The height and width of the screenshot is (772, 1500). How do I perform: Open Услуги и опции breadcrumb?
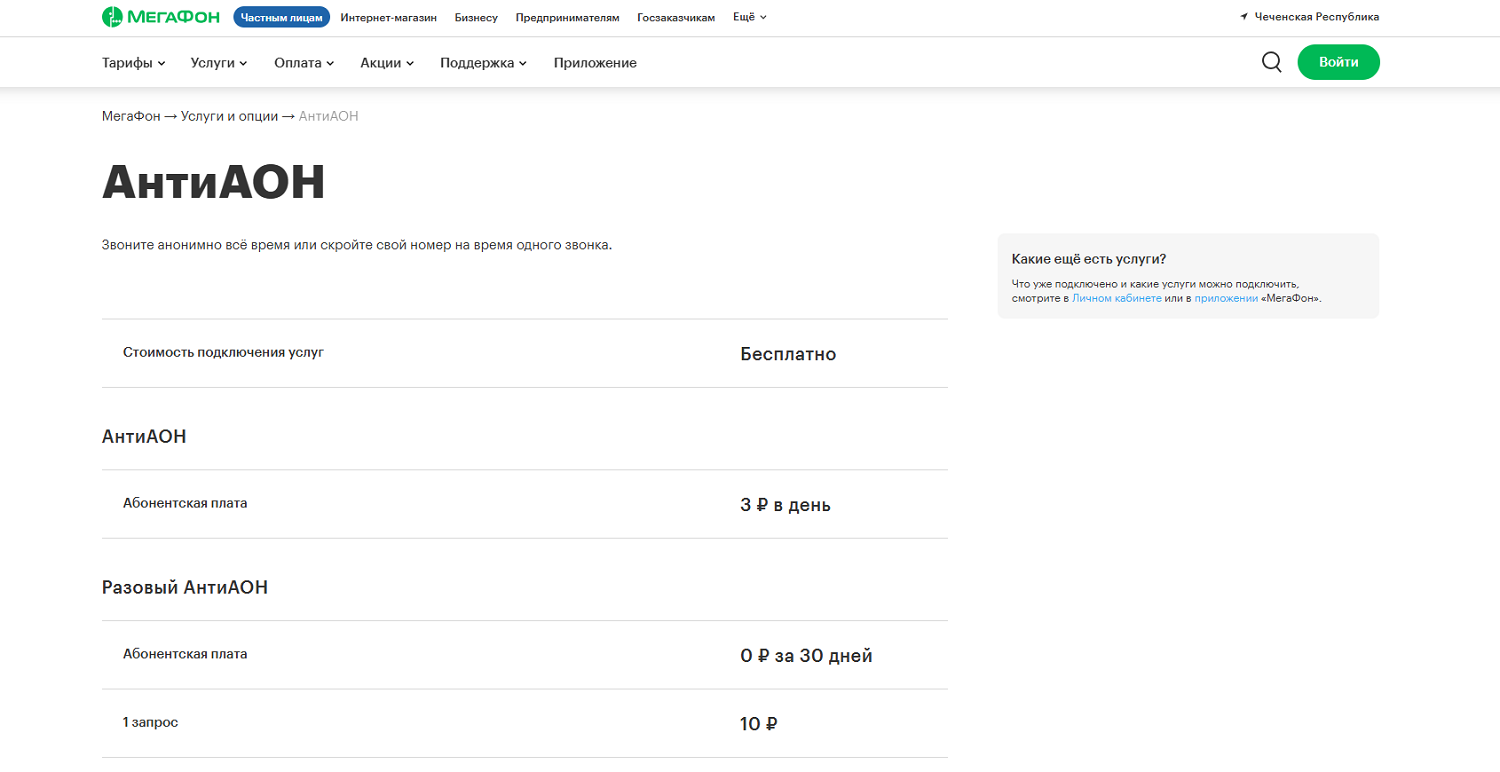[x=229, y=116]
